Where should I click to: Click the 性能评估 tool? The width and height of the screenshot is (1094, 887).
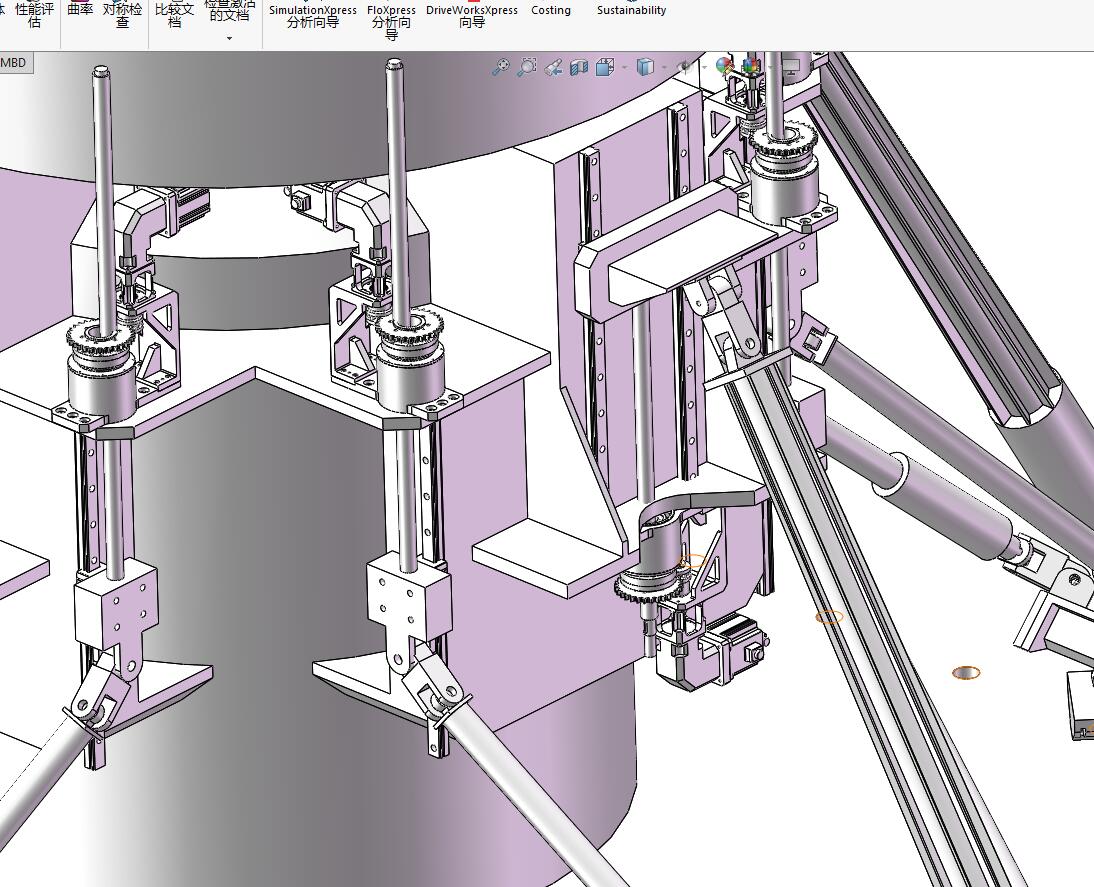pos(34,14)
